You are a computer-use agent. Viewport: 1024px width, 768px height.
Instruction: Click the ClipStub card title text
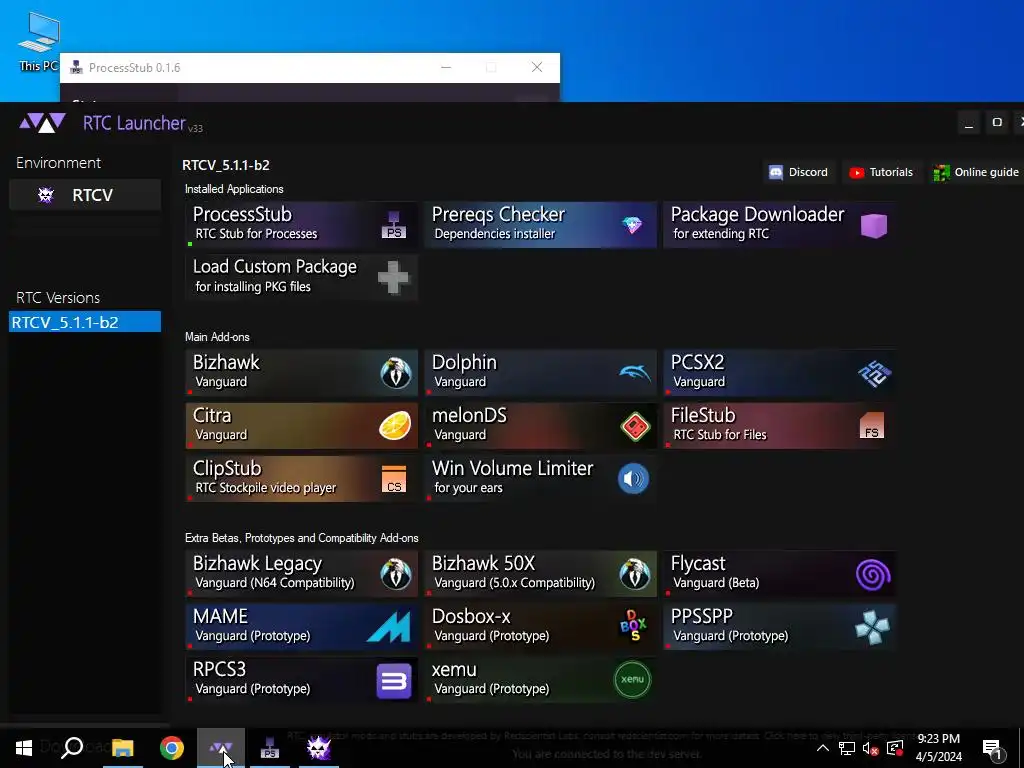[227, 468]
